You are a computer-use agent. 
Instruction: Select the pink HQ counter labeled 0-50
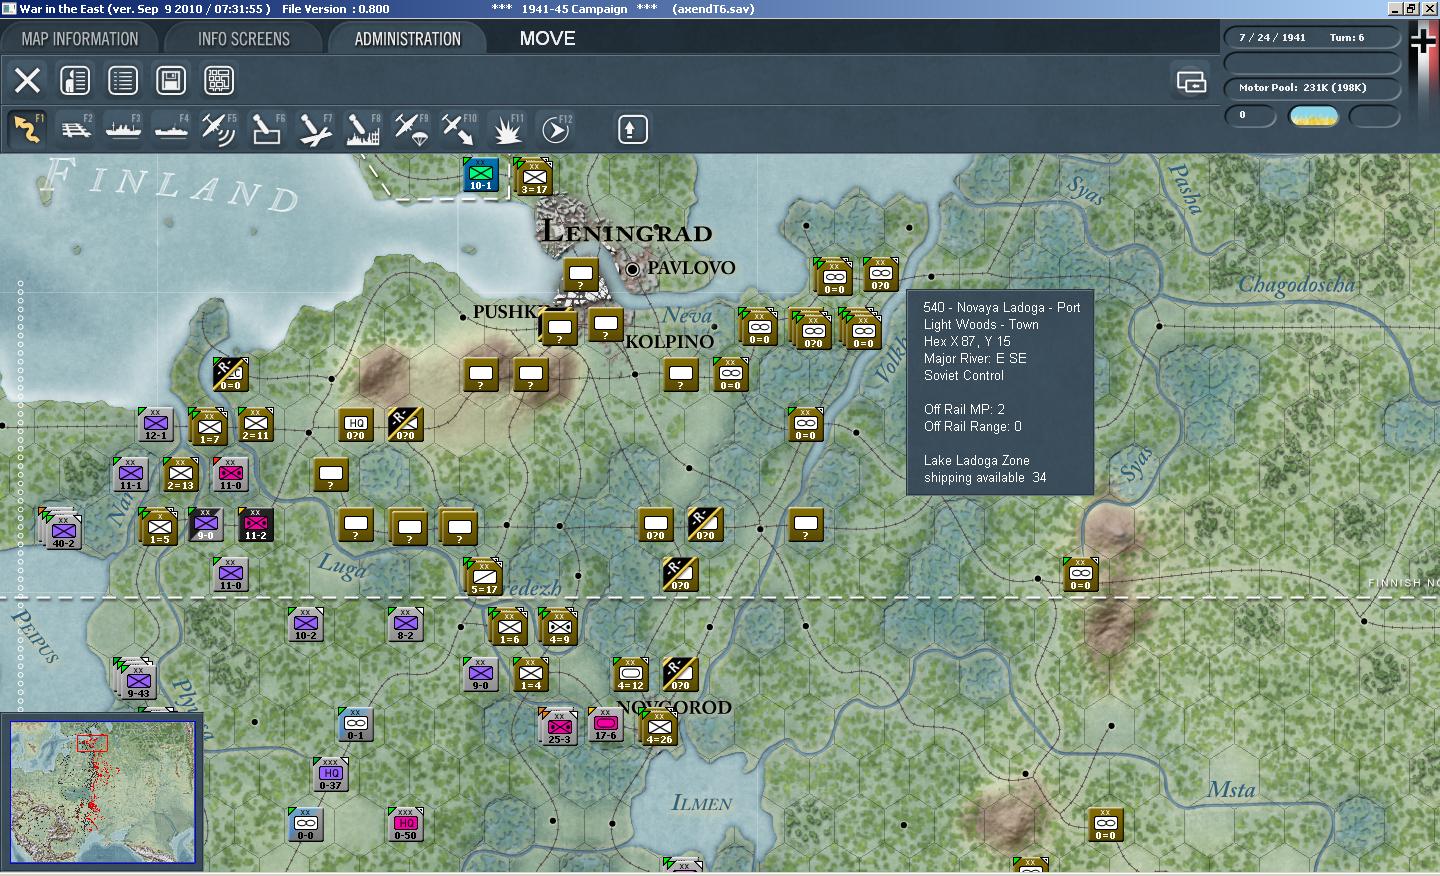(x=405, y=824)
